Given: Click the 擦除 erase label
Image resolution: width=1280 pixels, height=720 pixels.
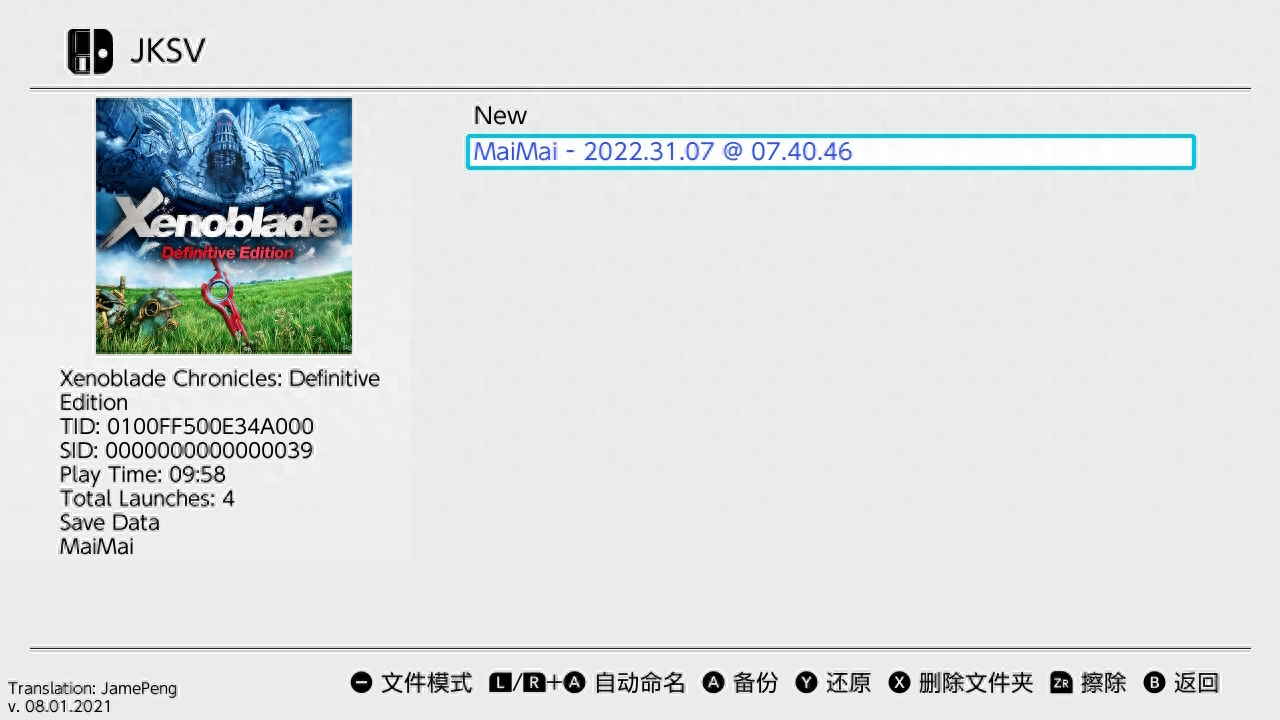Looking at the screenshot, I should coord(1104,683).
